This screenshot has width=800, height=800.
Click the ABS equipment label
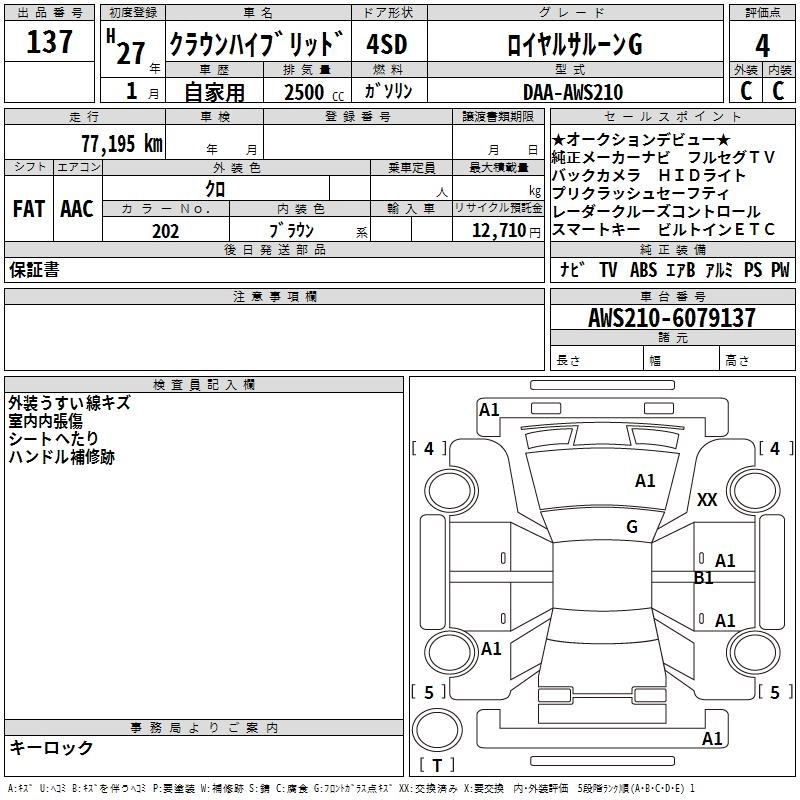[x=644, y=270]
